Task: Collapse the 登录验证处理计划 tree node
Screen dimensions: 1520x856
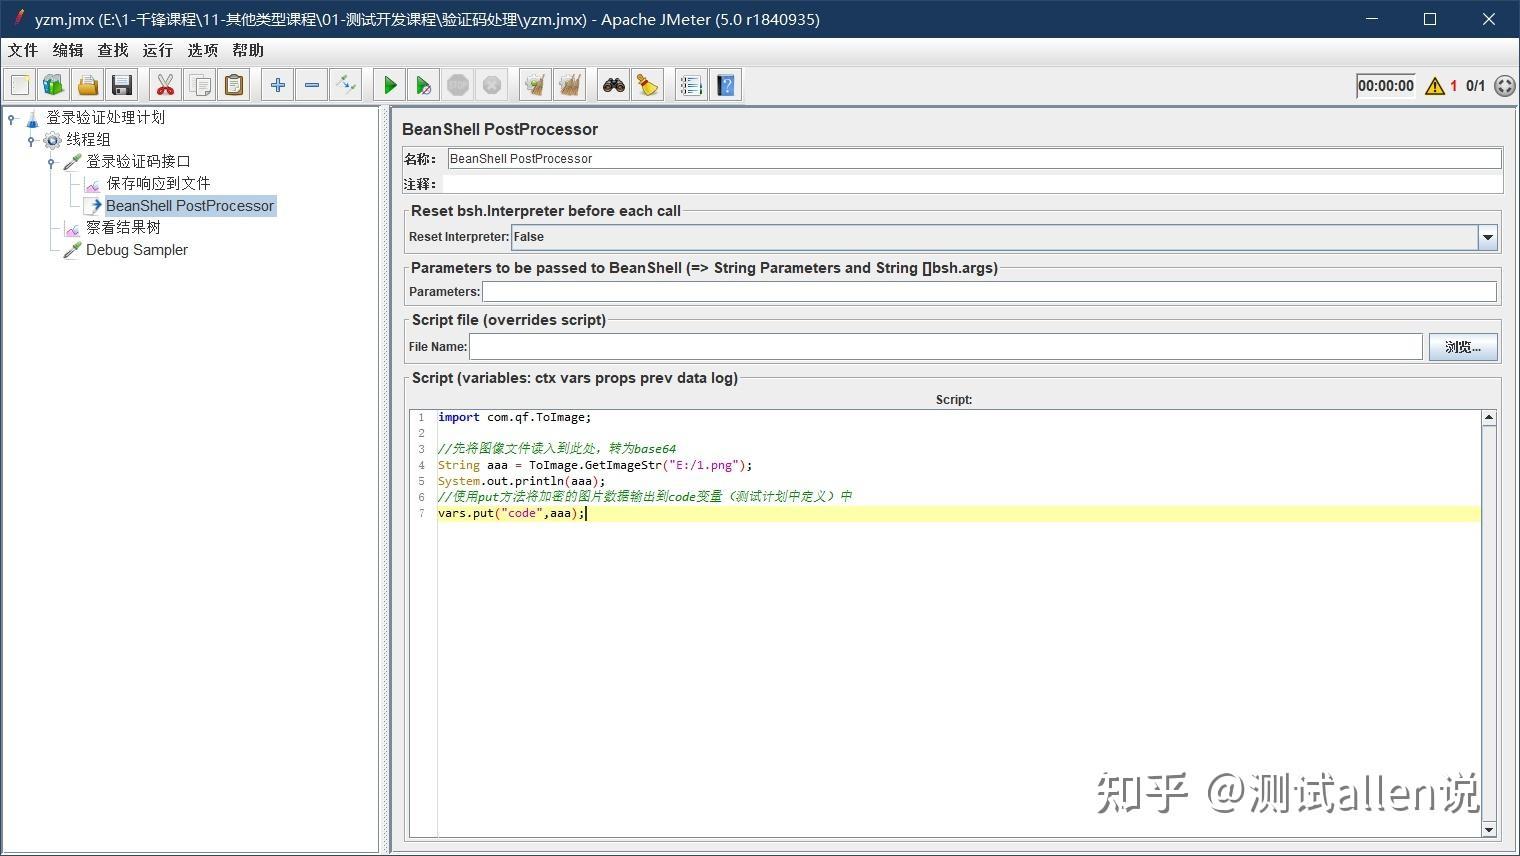Action: click(12, 119)
